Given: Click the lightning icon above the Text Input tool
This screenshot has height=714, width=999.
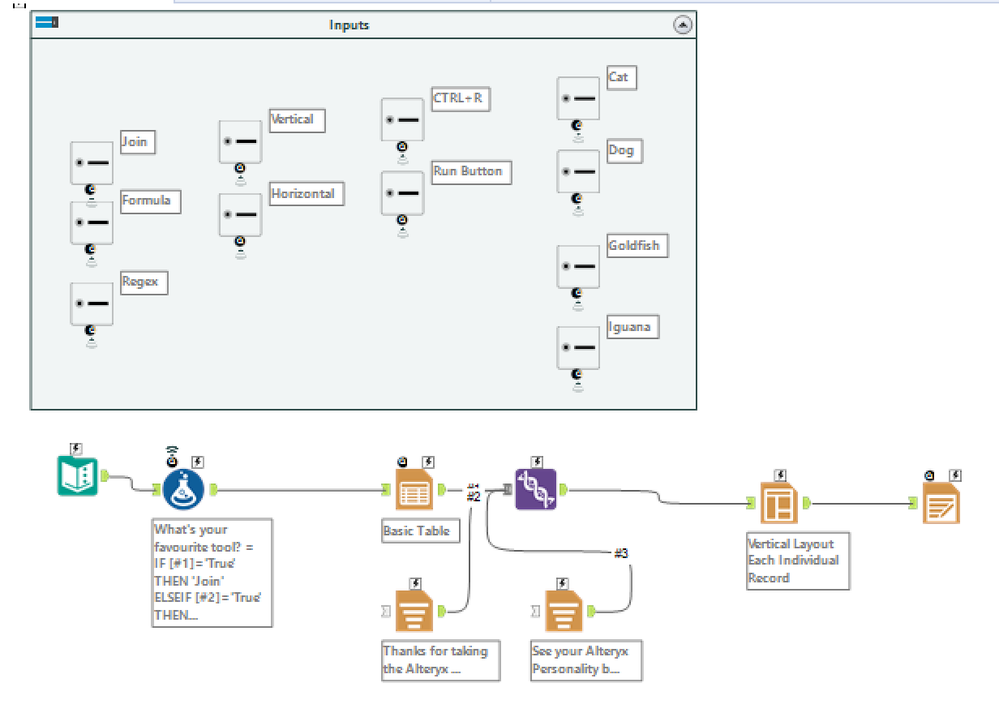Looking at the screenshot, I should click(76, 448).
